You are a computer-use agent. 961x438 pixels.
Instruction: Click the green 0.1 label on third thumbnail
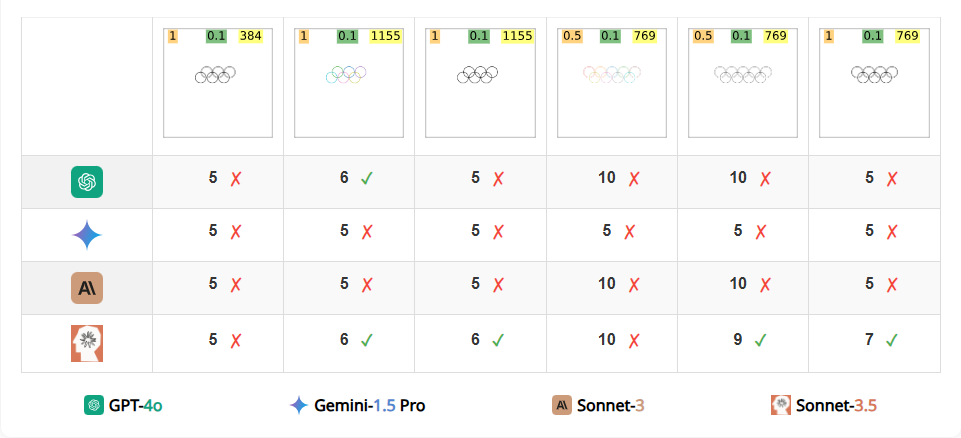[x=479, y=36]
